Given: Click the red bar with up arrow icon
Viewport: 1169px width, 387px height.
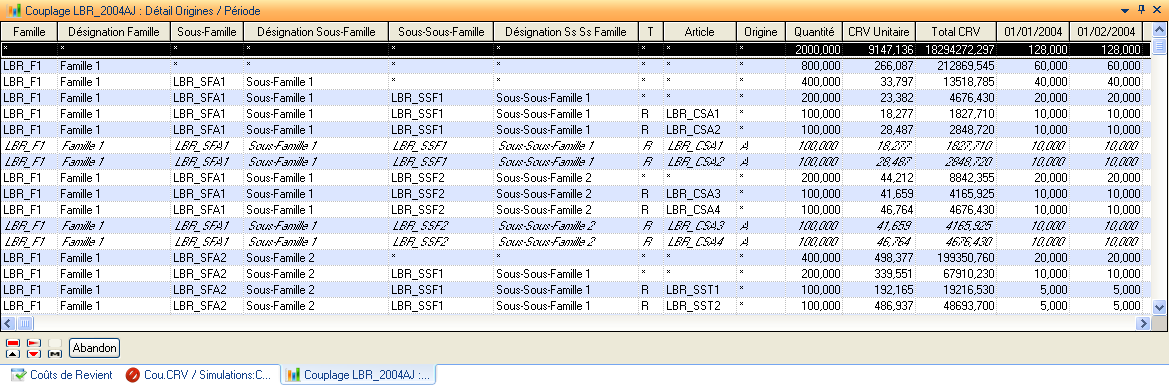Looking at the screenshot, I should coord(13,347).
